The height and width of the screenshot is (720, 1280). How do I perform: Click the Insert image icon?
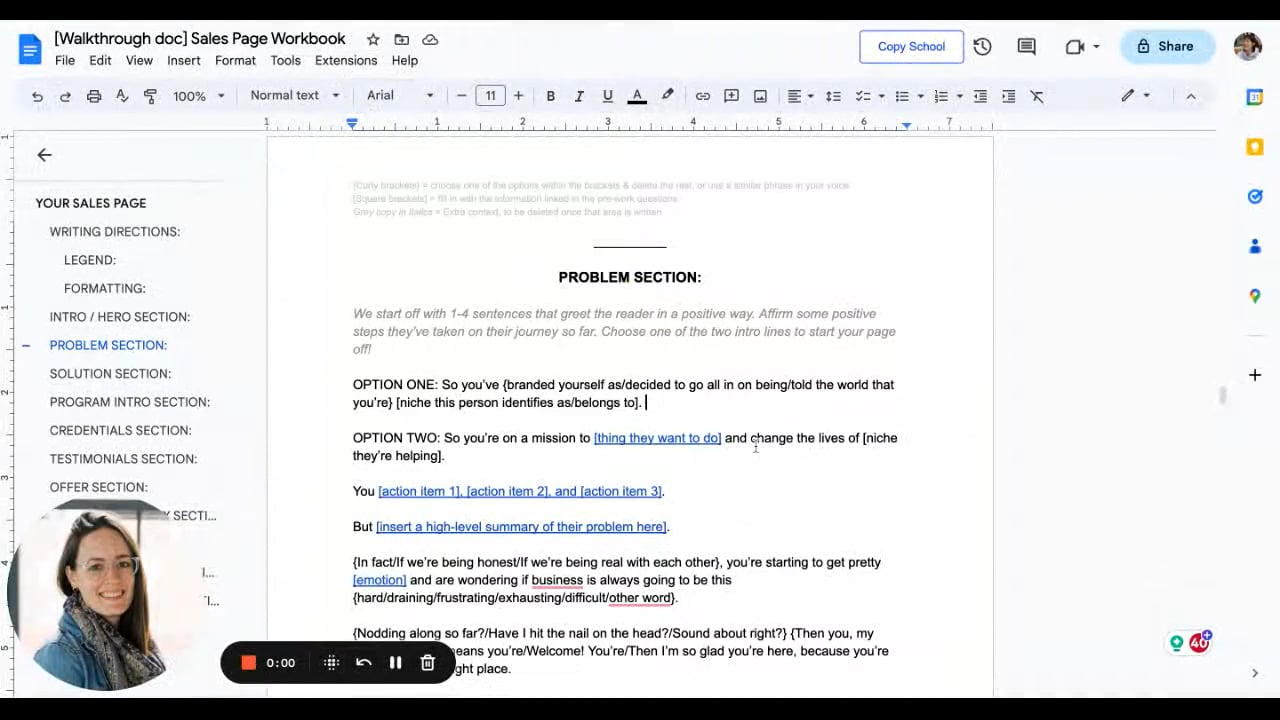click(760, 96)
